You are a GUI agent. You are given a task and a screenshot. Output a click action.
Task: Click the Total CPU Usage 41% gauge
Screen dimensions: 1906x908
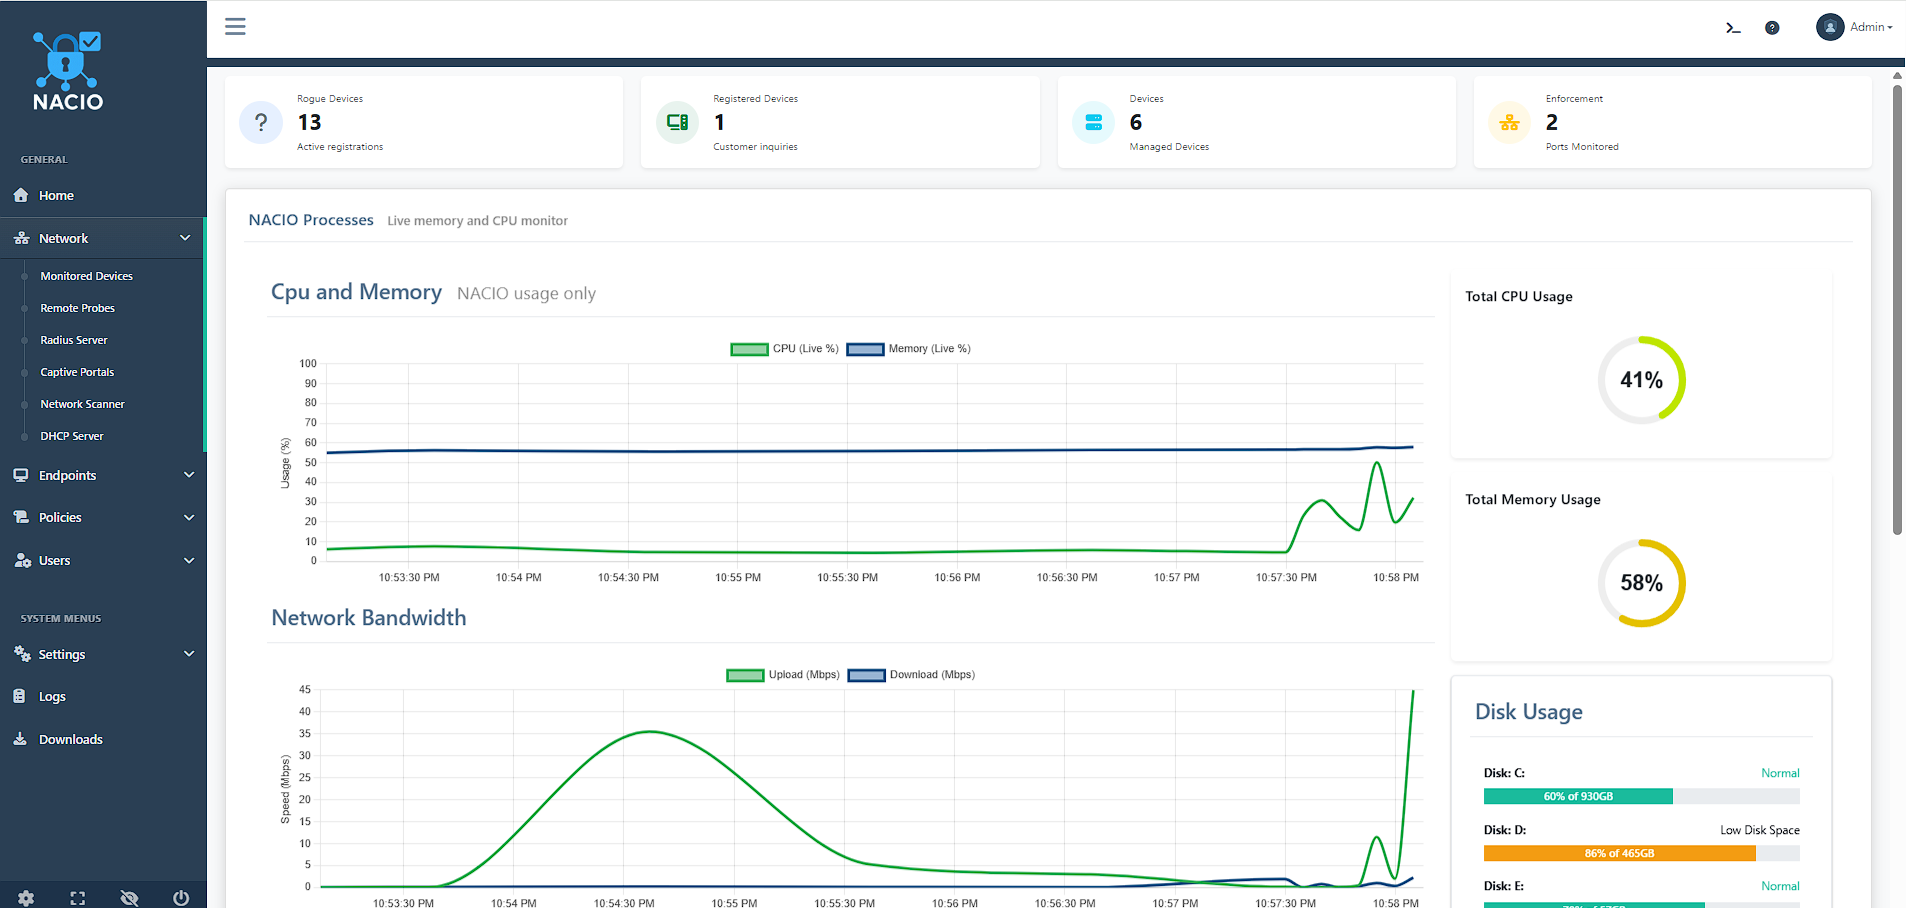1641,380
